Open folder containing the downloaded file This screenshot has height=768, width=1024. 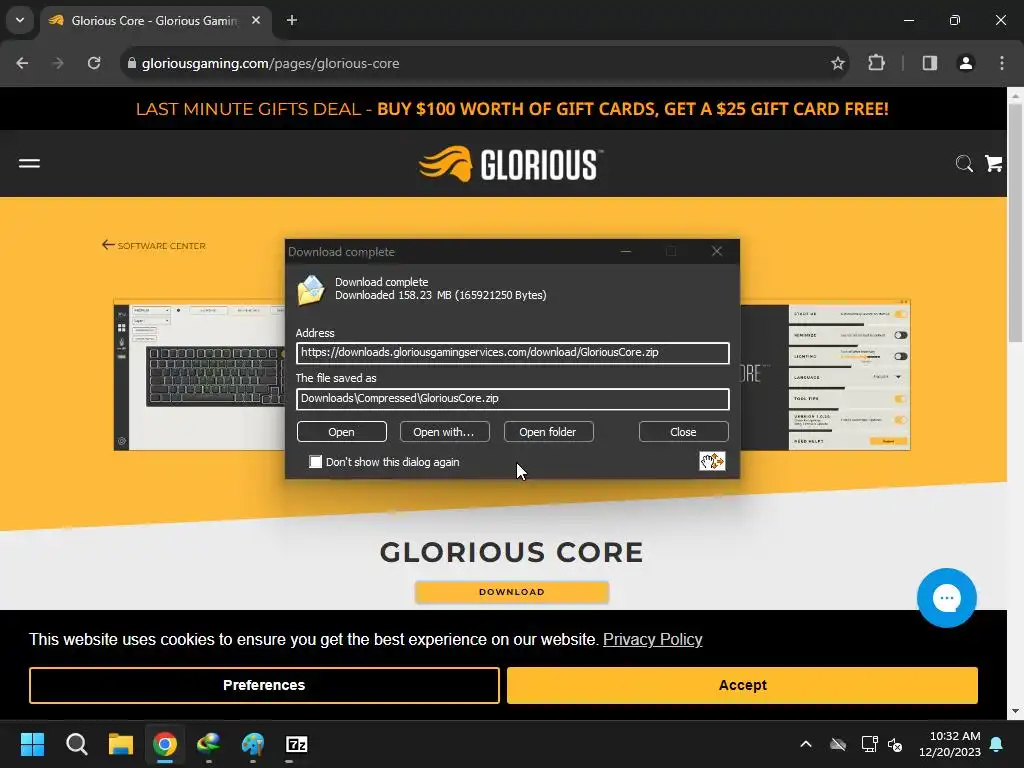coord(548,432)
